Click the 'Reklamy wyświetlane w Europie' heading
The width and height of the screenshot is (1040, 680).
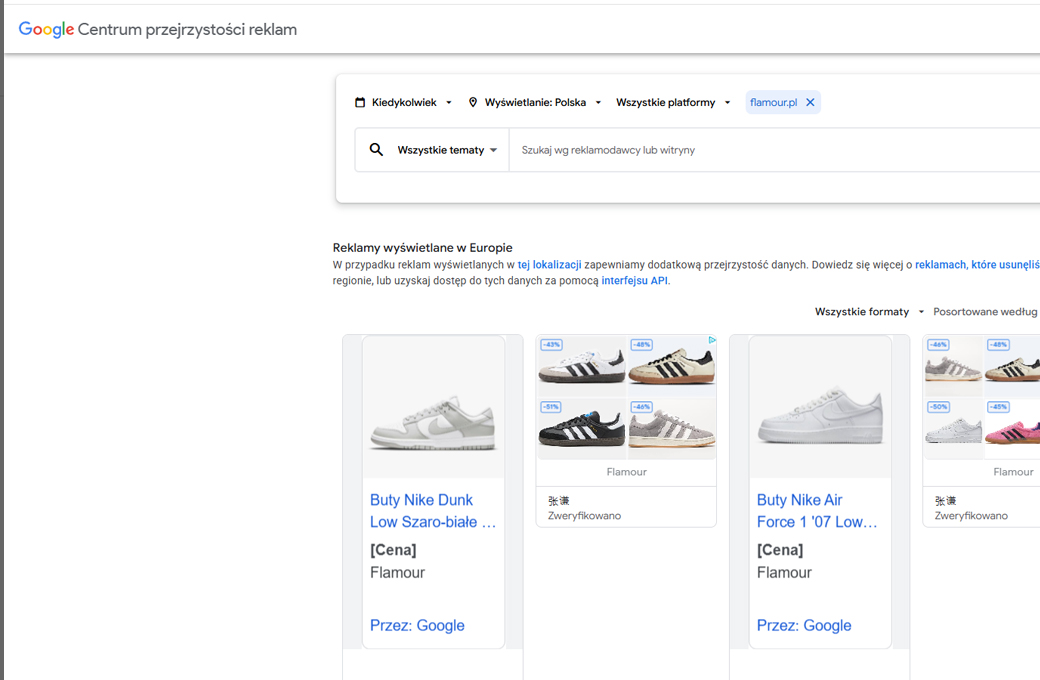coord(422,247)
